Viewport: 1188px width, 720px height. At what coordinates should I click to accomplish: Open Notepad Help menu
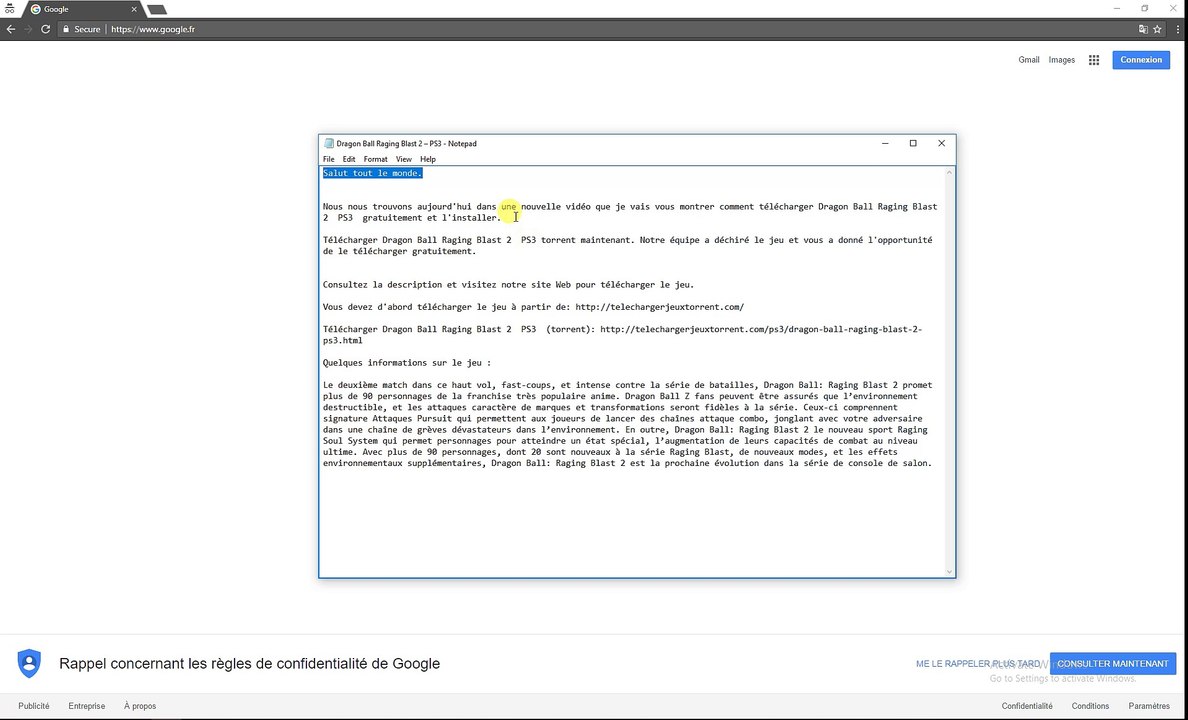428,159
